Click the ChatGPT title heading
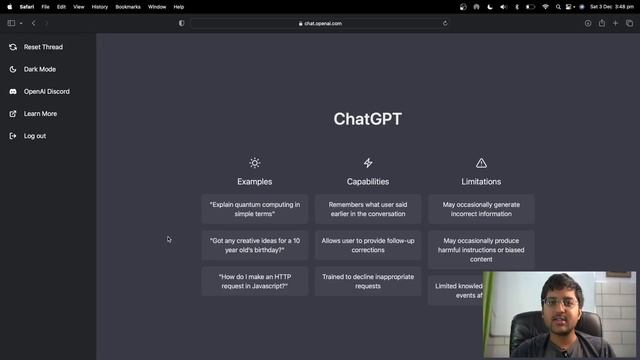The image size is (640, 360). coord(368,119)
